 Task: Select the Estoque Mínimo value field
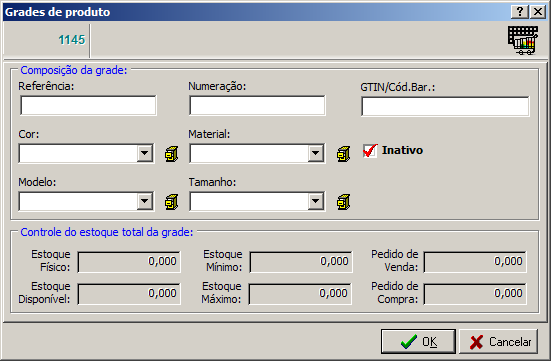point(301,262)
